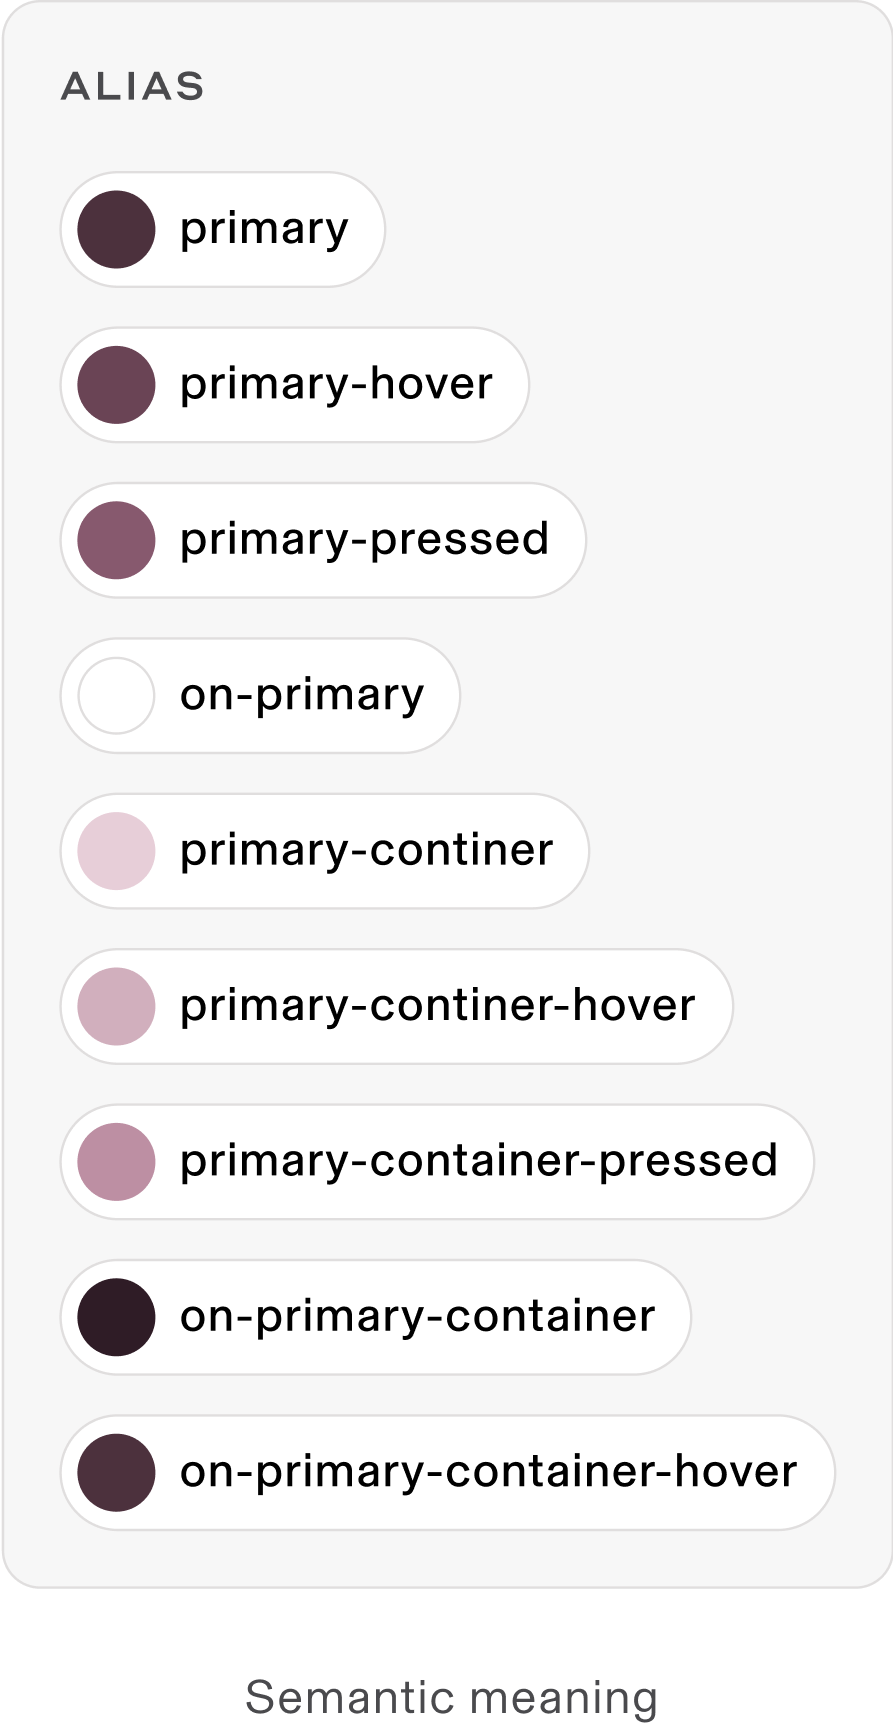Click the ALIAS section heading
The width and height of the screenshot is (893, 1728).
point(133,87)
